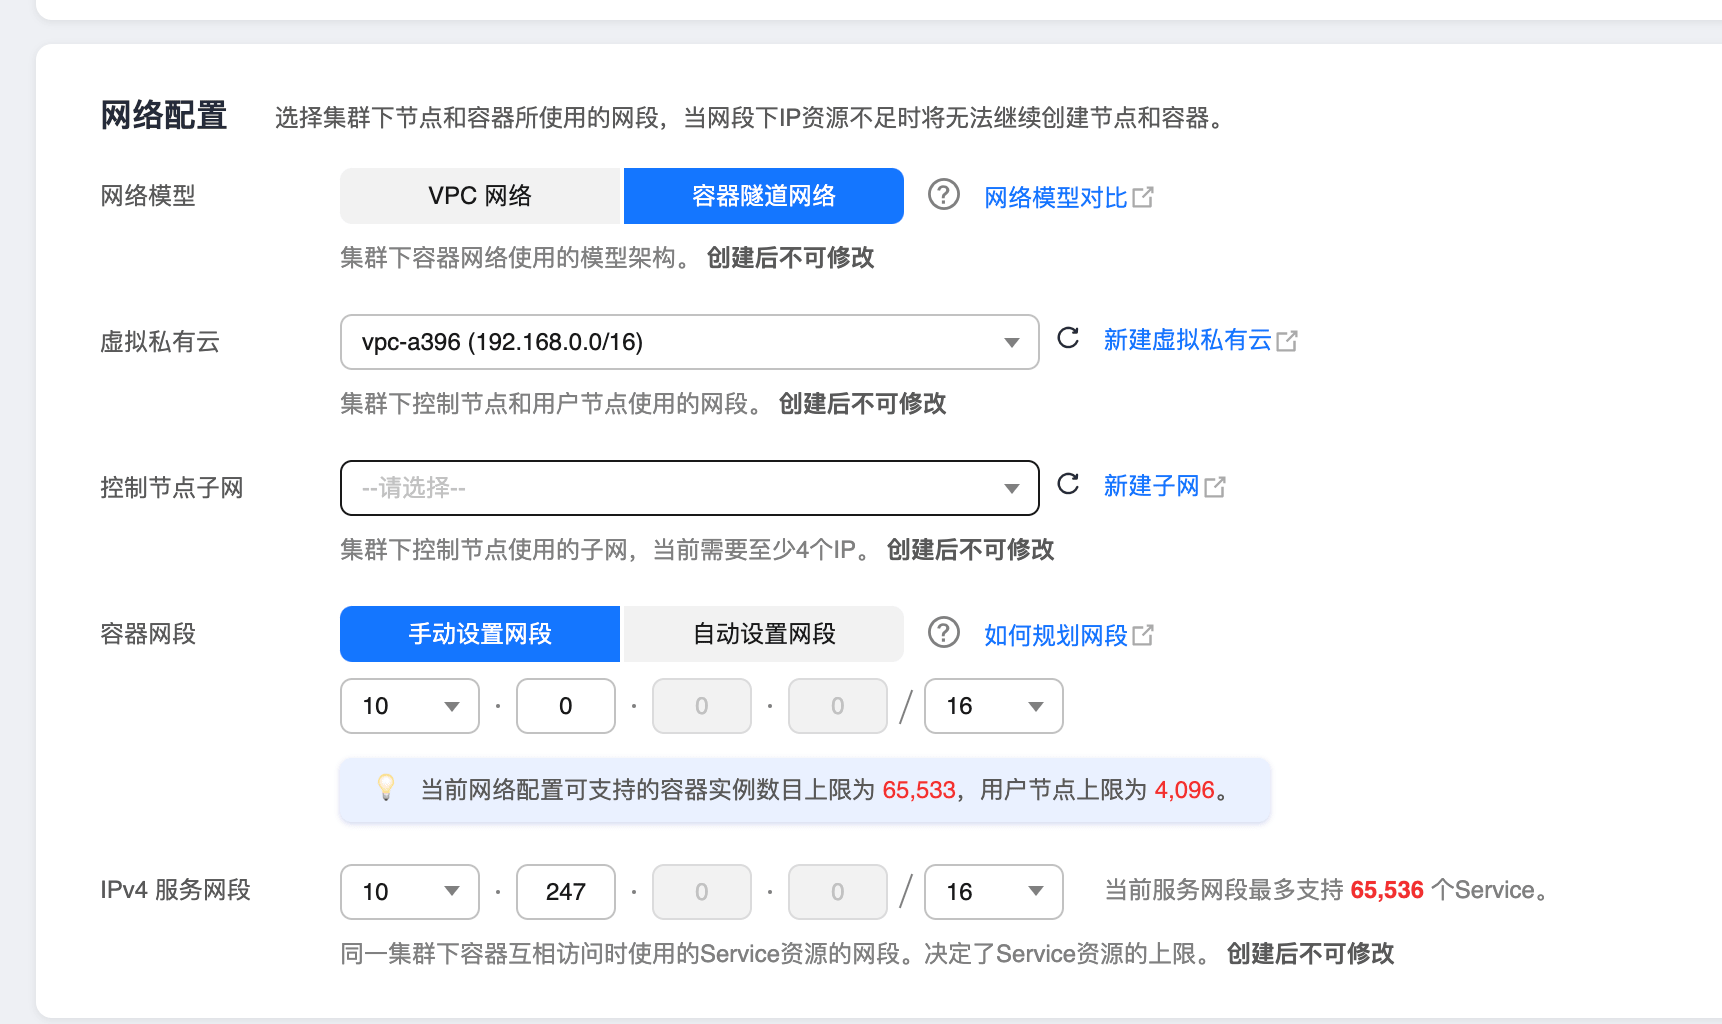This screenshot has height=1024, width=1722.
Task: Open the container CIDR planning help tooltip
Action: (x=943, y=634)
